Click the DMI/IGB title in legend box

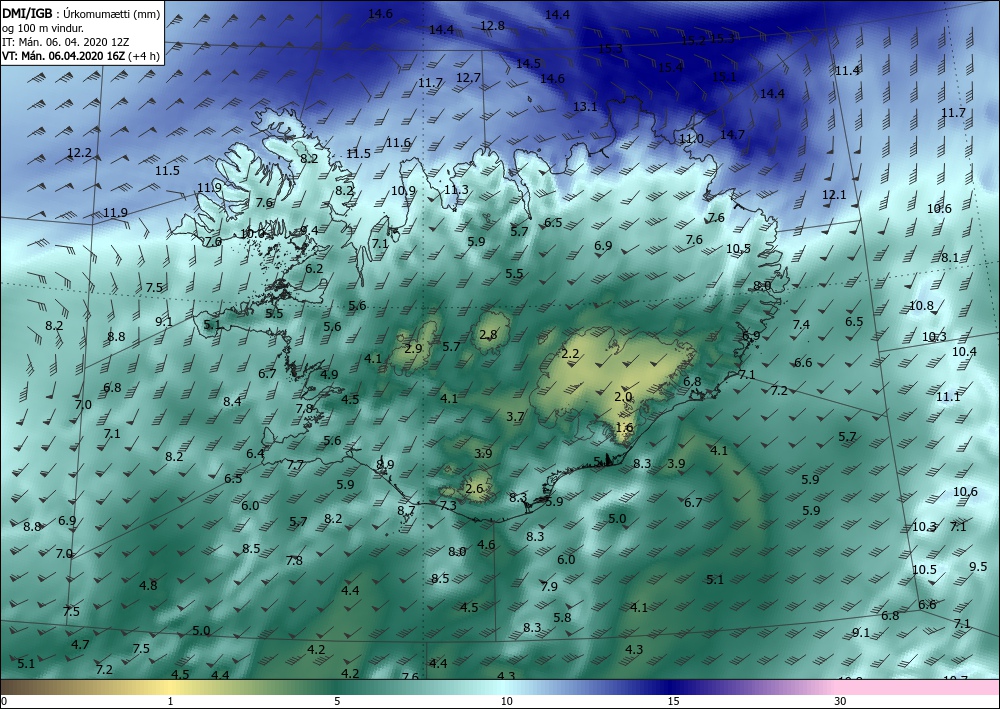pos(27,13)
